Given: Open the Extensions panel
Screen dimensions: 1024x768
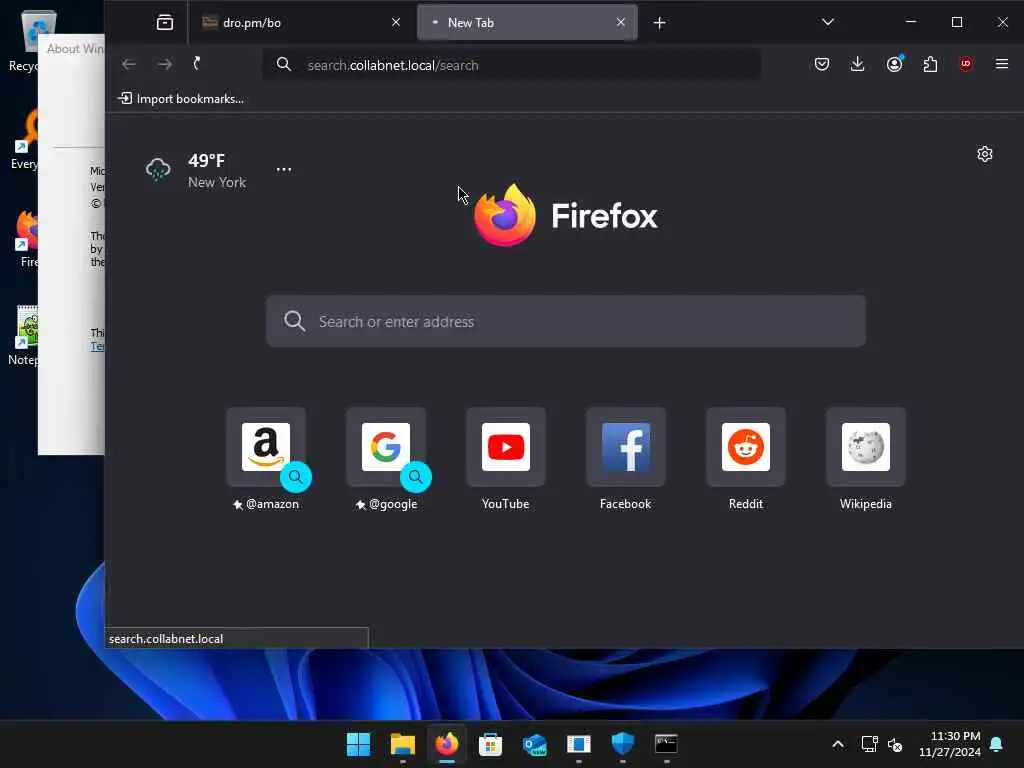Looking at the screenshot, I should click(x=930, y=64).
